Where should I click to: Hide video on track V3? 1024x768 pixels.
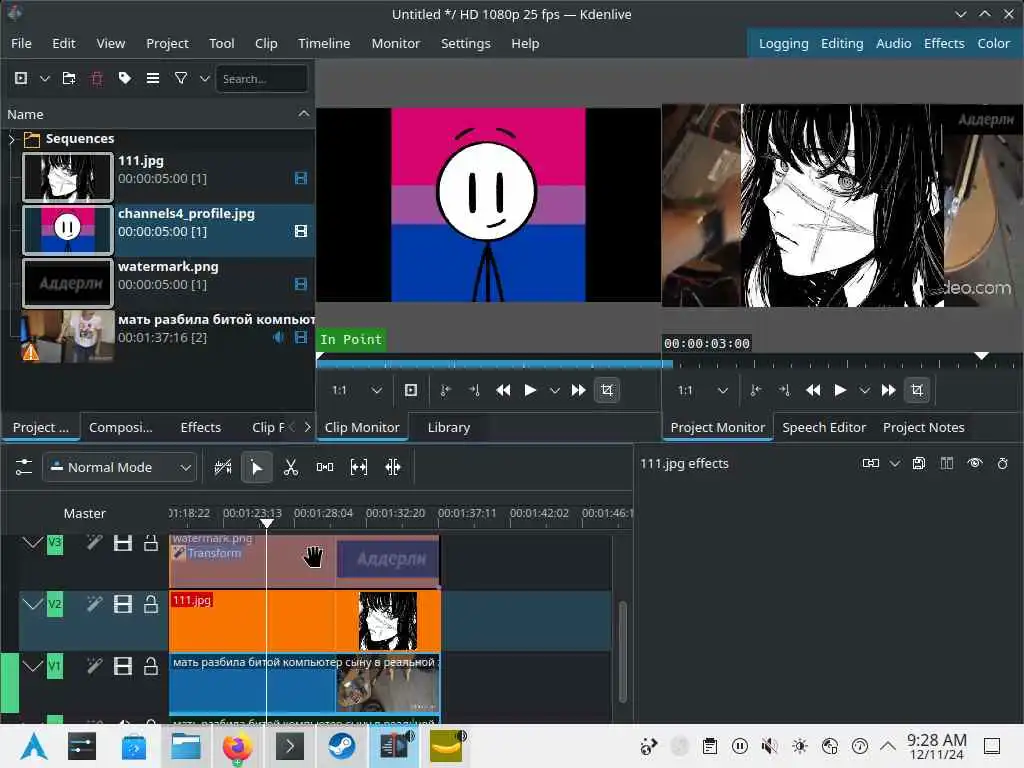[123, 543]
